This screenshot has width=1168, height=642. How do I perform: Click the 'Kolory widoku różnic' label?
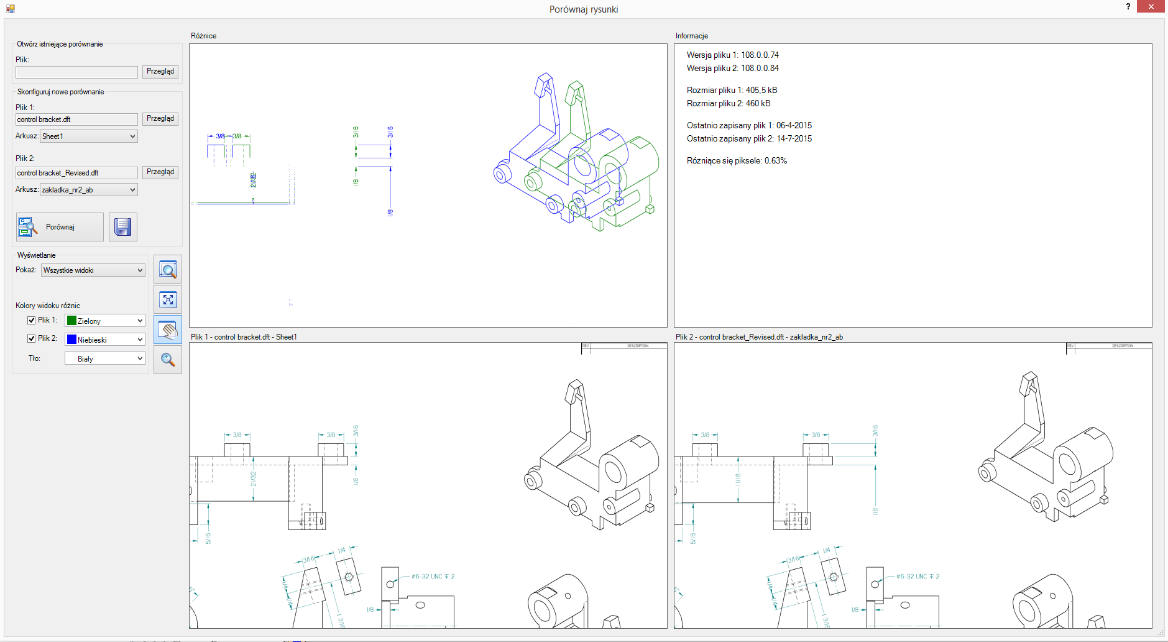click(x=48, y=305)
